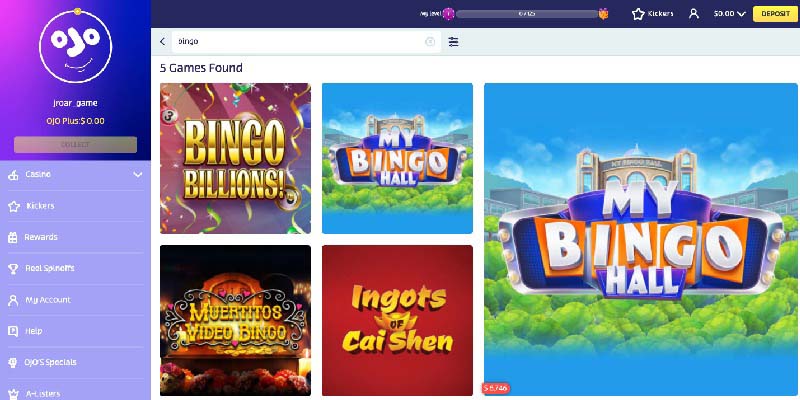
Task: Click the OJO's Specials icon
Action: pyautogui.click(x=13, y=362)
